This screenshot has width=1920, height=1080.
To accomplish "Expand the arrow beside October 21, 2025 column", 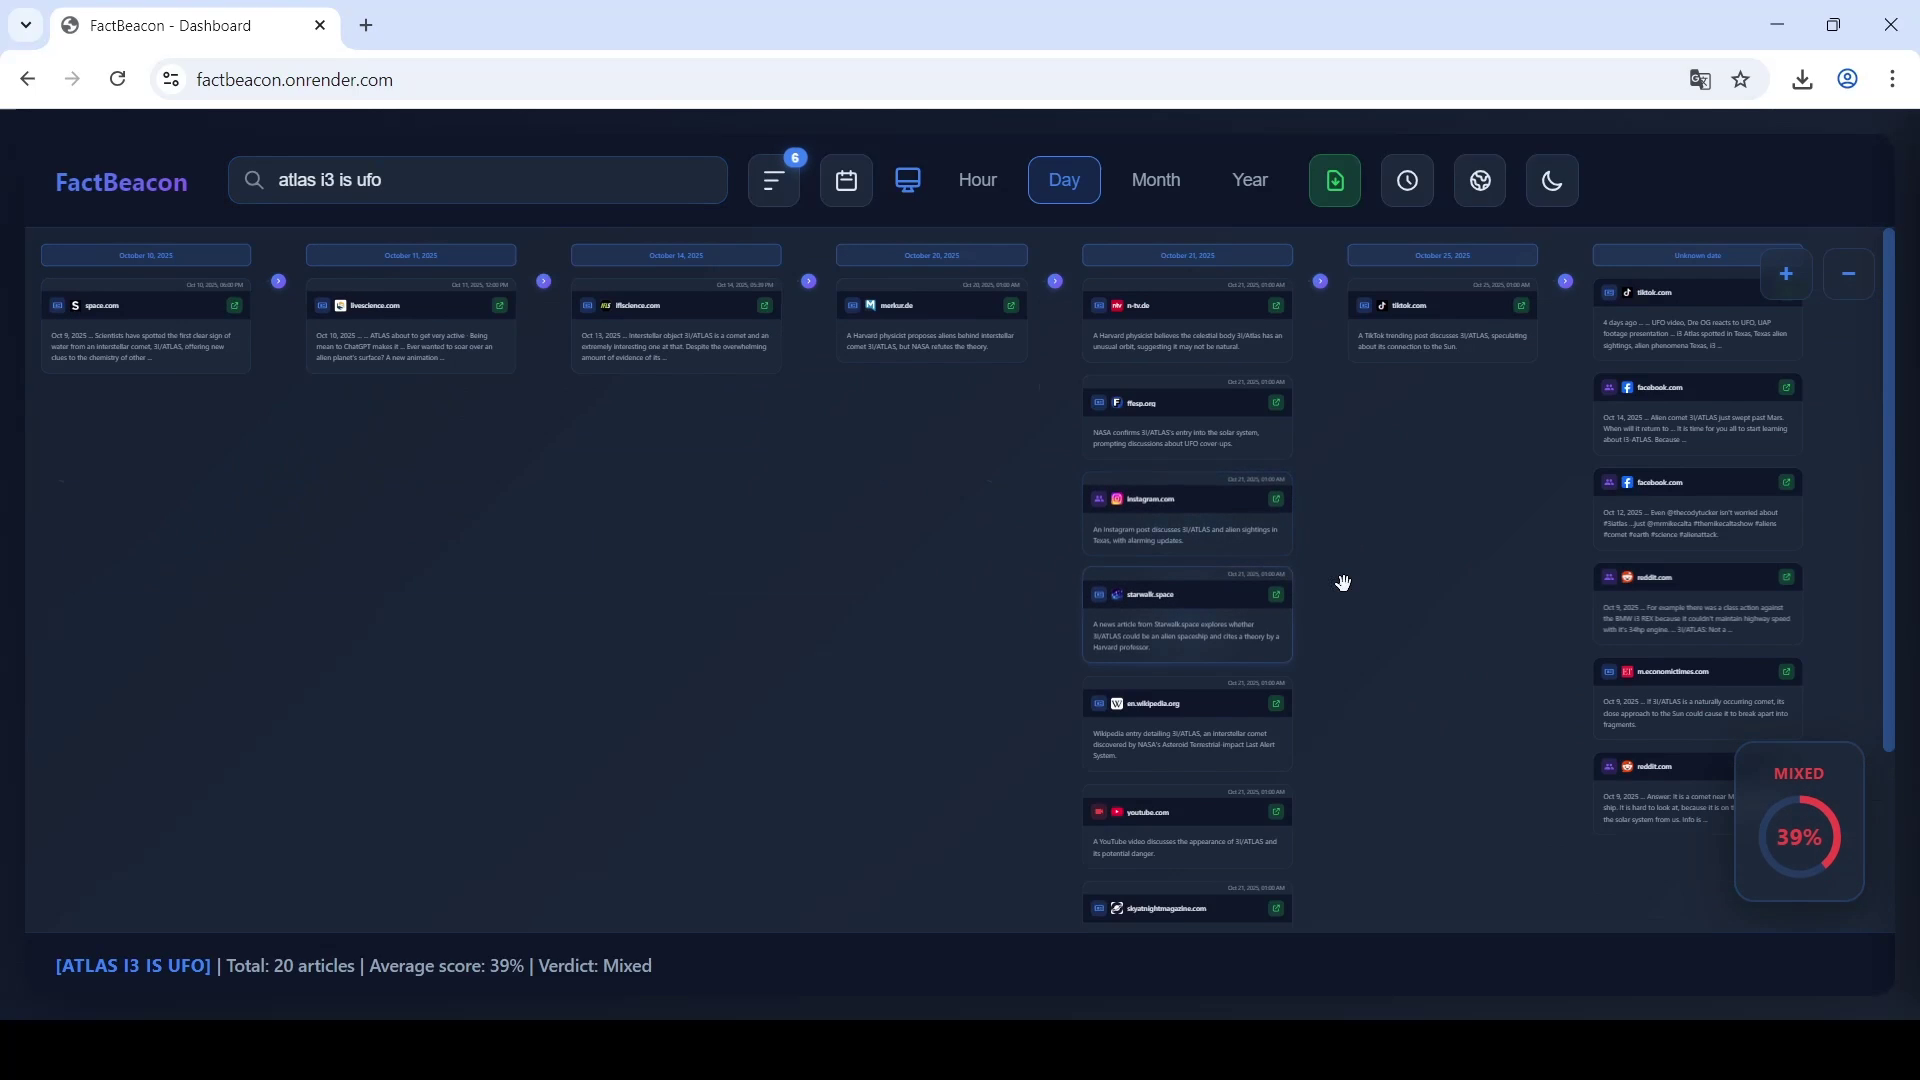I will click(x=1321, y=282).
